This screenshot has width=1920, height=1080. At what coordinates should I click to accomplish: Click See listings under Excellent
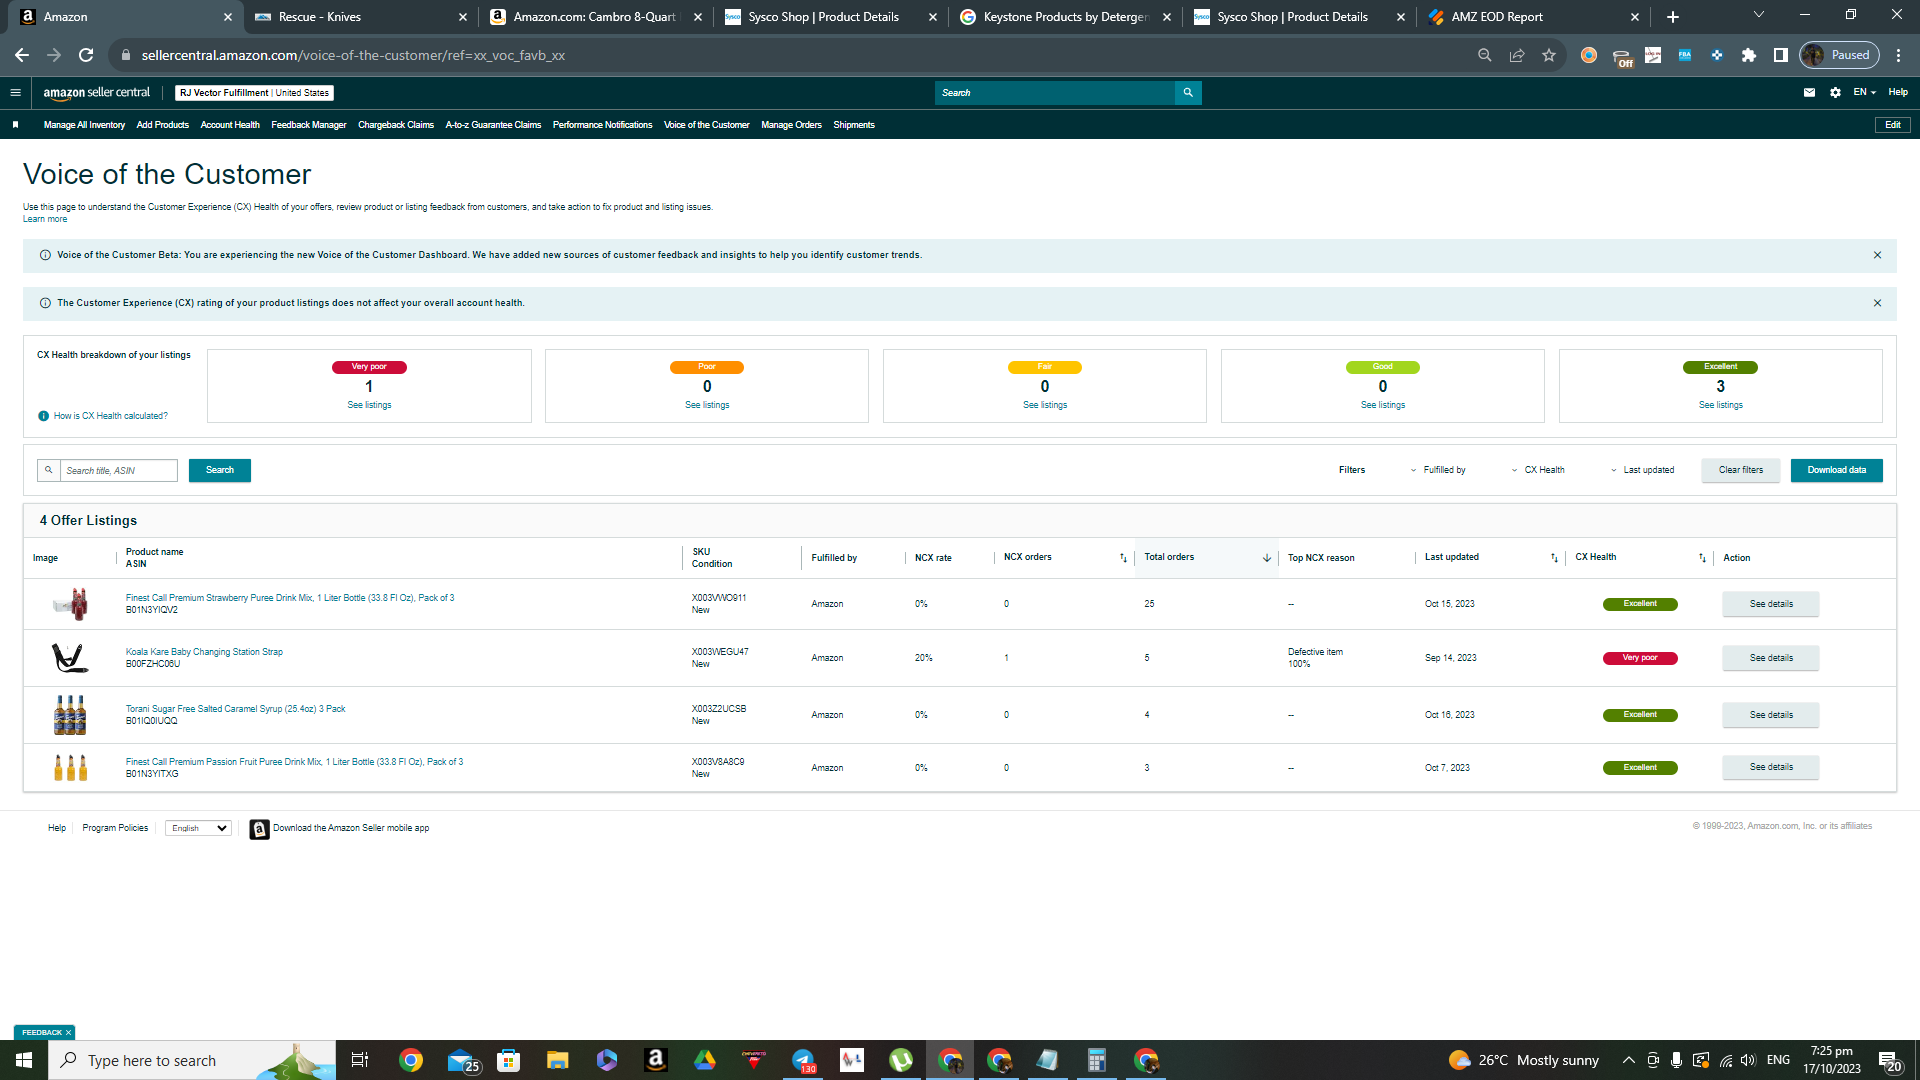(1720, 405)
